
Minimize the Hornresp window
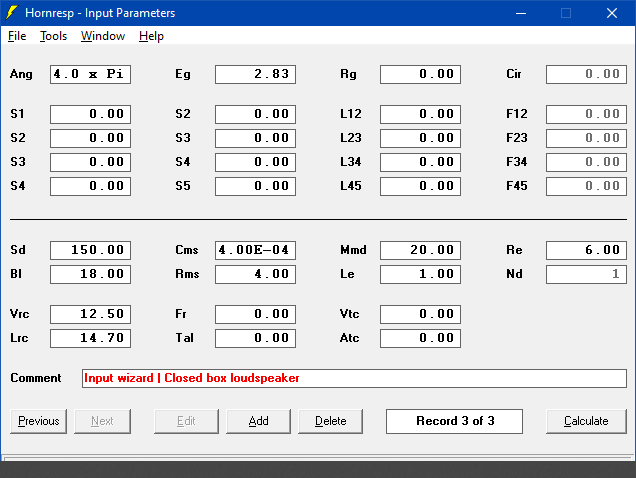coord(521,13)
